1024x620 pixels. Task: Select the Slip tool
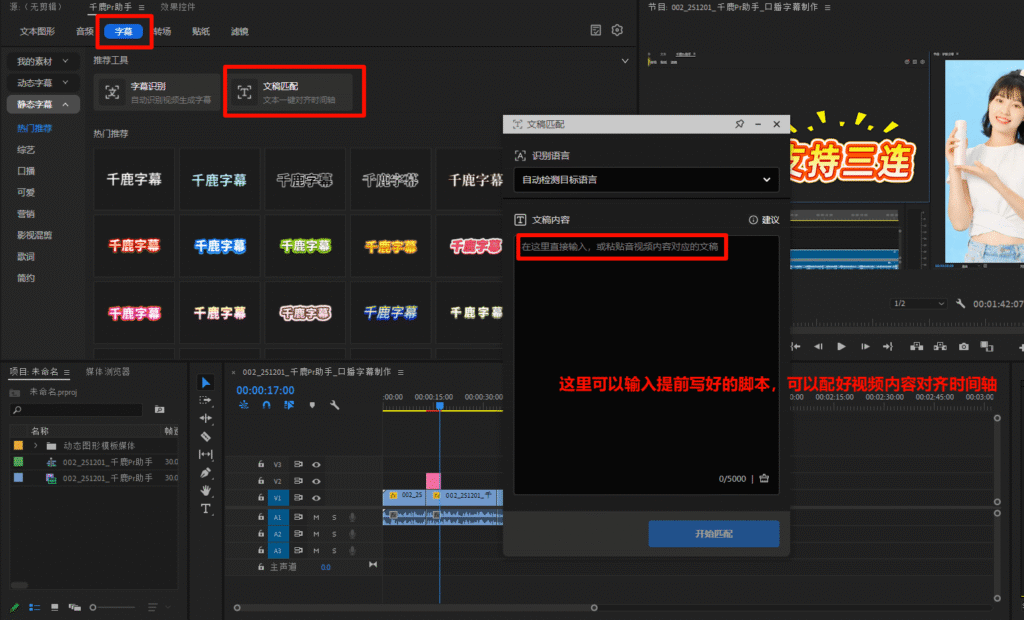pos(206,454)
